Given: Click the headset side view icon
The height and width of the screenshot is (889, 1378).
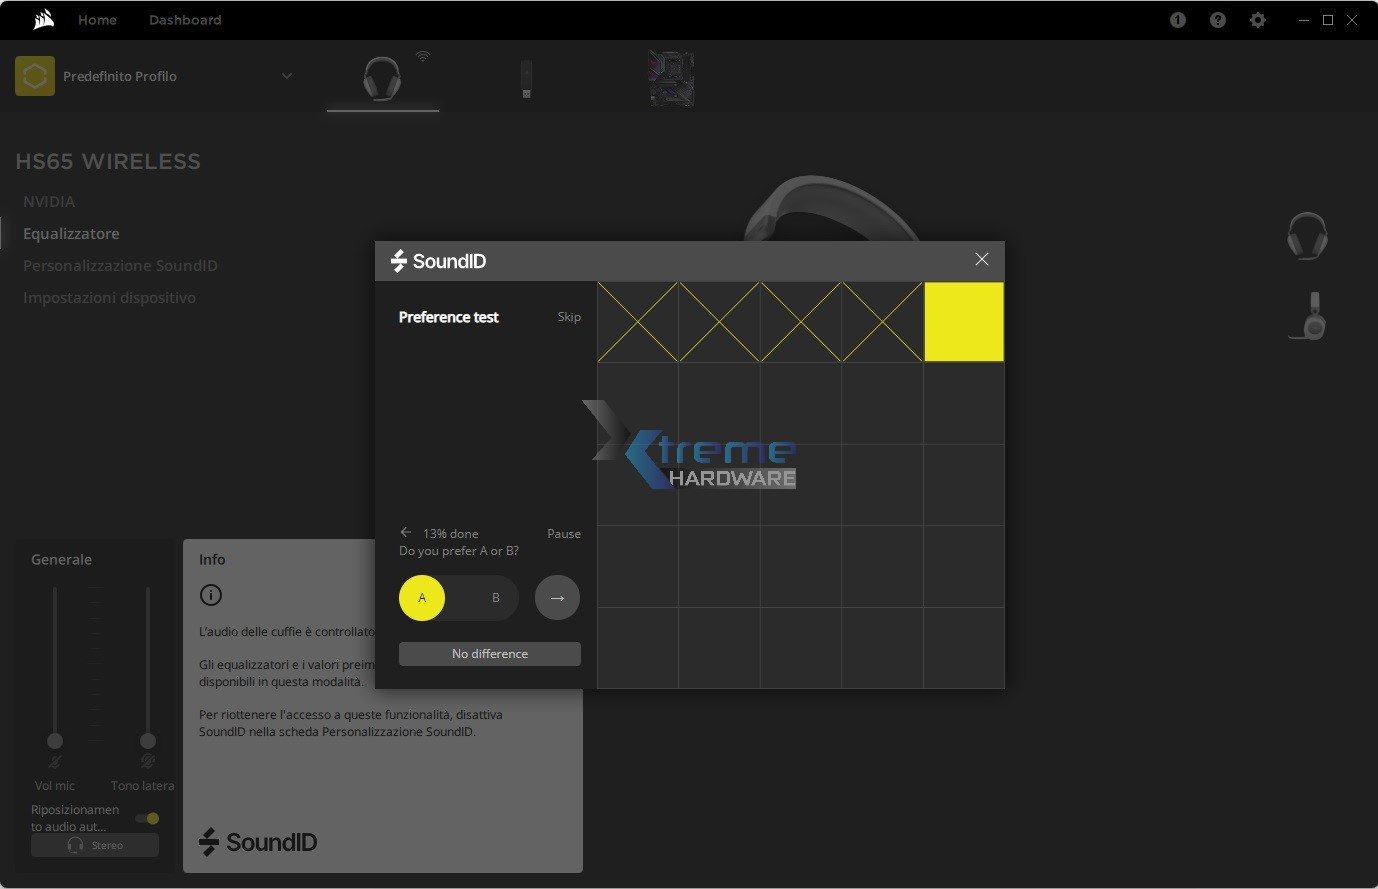Looking at the screenshot, I should tap(1308, 317).
